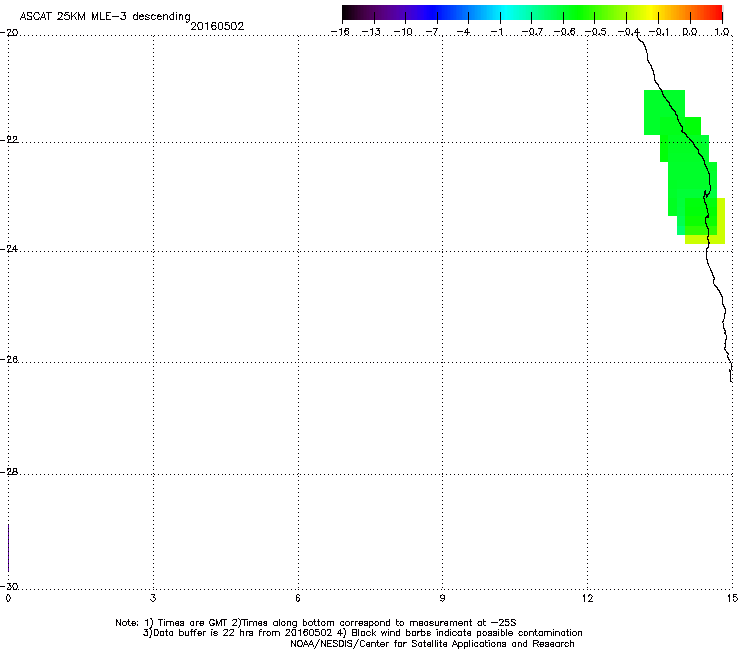Click the purple line segment near -30
This screenshot has width=740, height=650.
coord(8,548)
